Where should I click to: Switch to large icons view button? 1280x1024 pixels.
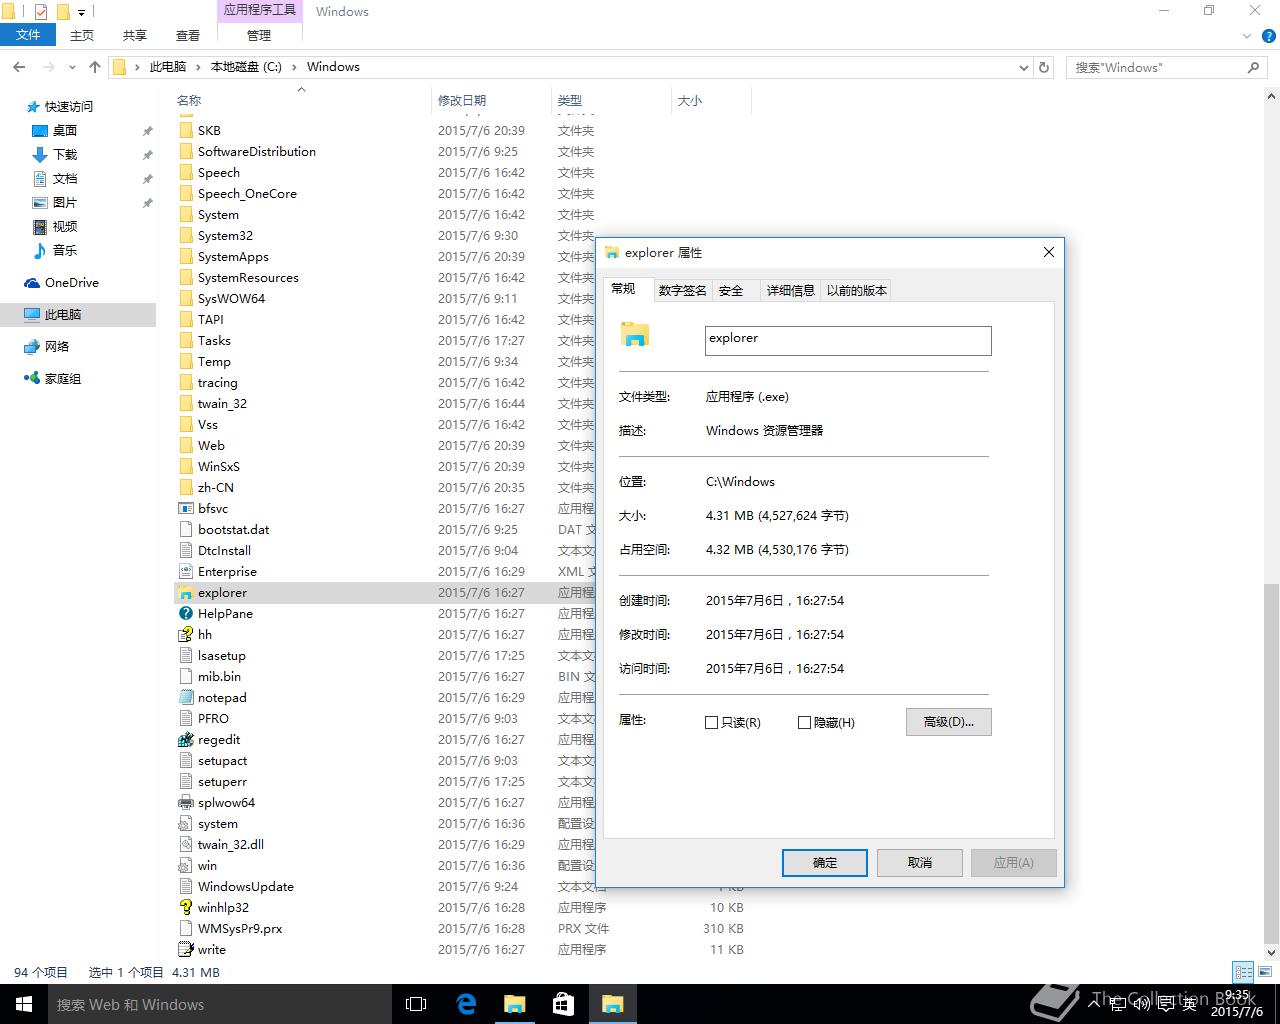pos(1265,972)
